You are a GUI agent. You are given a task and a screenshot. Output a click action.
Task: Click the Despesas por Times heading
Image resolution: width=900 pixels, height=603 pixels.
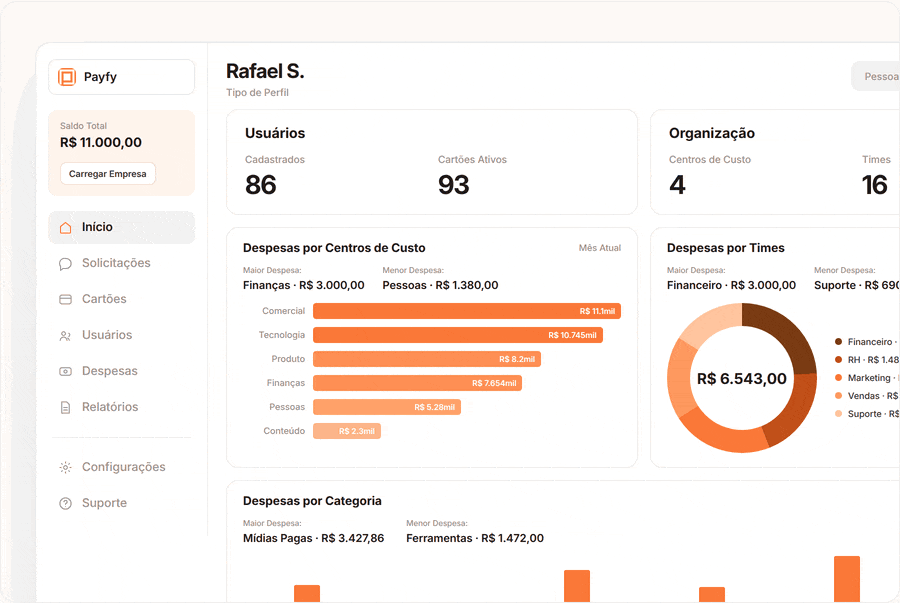tap(726, 248)
